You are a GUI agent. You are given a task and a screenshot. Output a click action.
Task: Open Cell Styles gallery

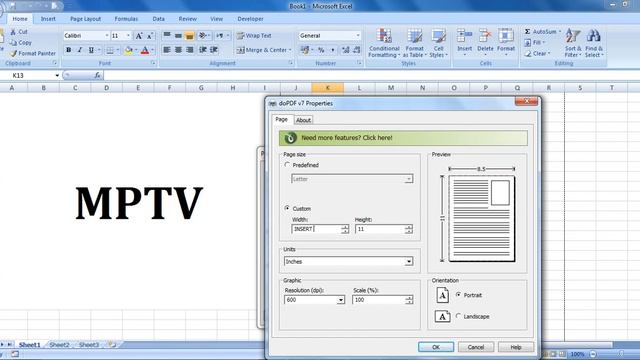[438, 43]
